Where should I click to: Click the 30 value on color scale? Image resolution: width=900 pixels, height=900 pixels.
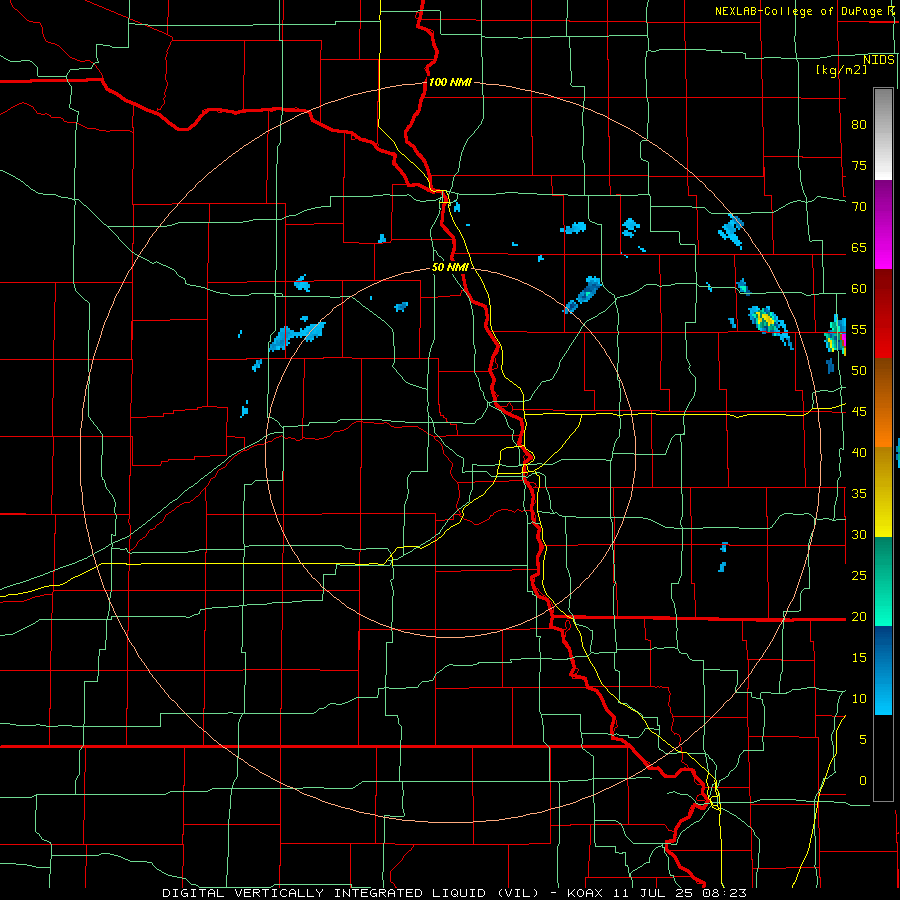859,534
